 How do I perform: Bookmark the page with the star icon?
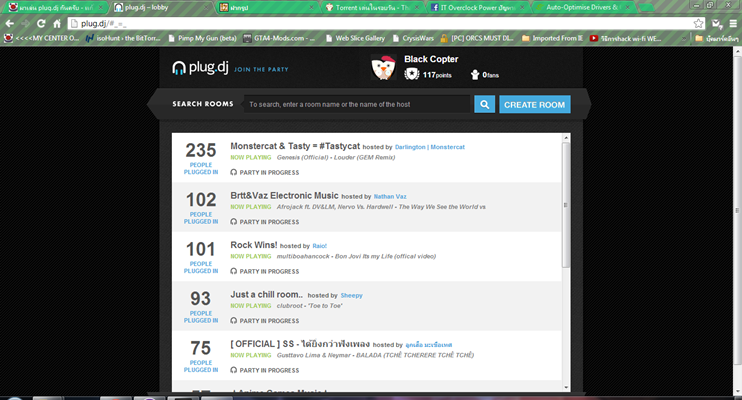[x=698, y=23]
